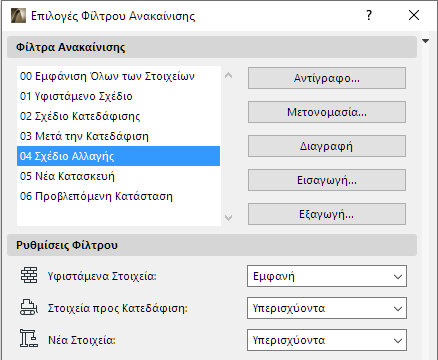
Task: Click the Αντίγραφο... button
Action: pyautogui.click(x=327, y=78)
